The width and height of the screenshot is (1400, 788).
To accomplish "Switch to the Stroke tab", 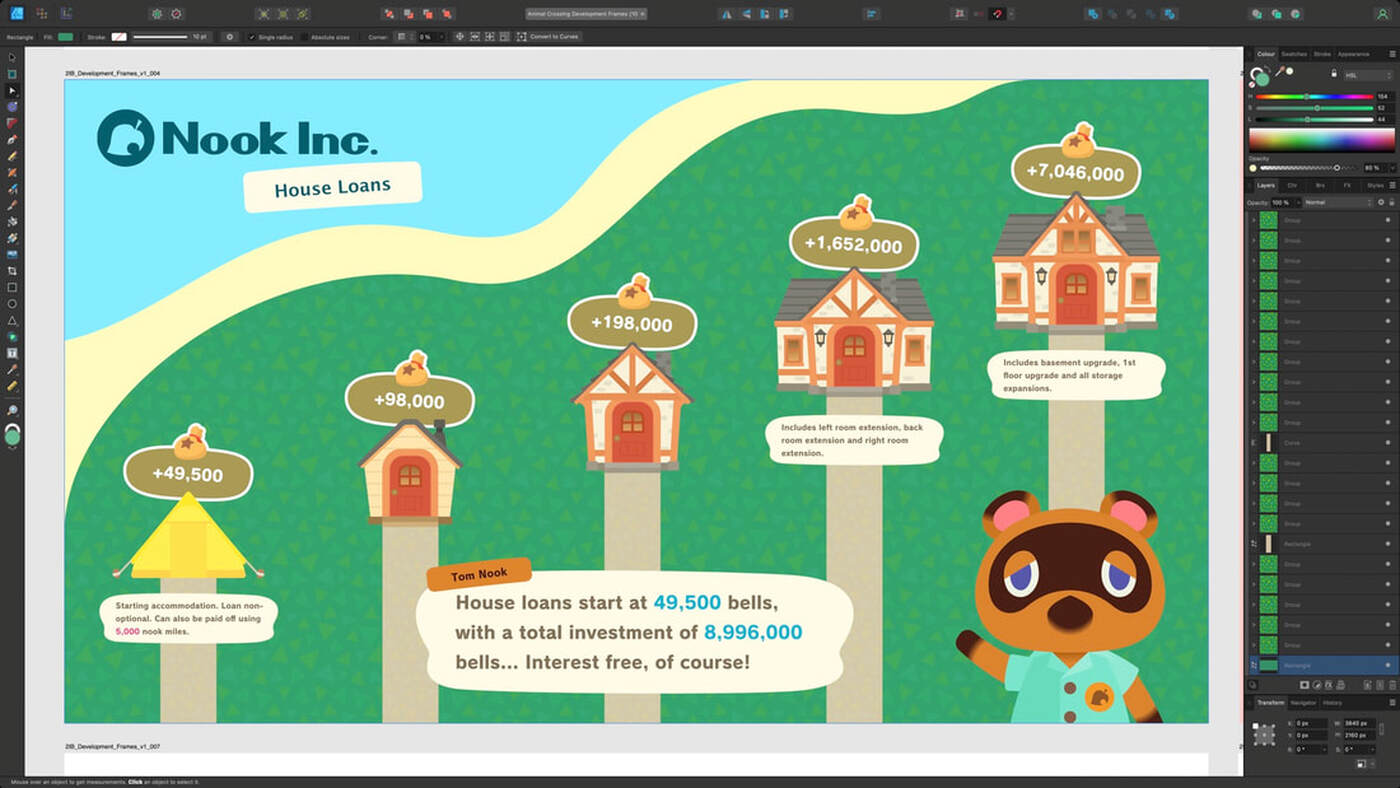I will pyautogui.click(x=1322, y=54).
